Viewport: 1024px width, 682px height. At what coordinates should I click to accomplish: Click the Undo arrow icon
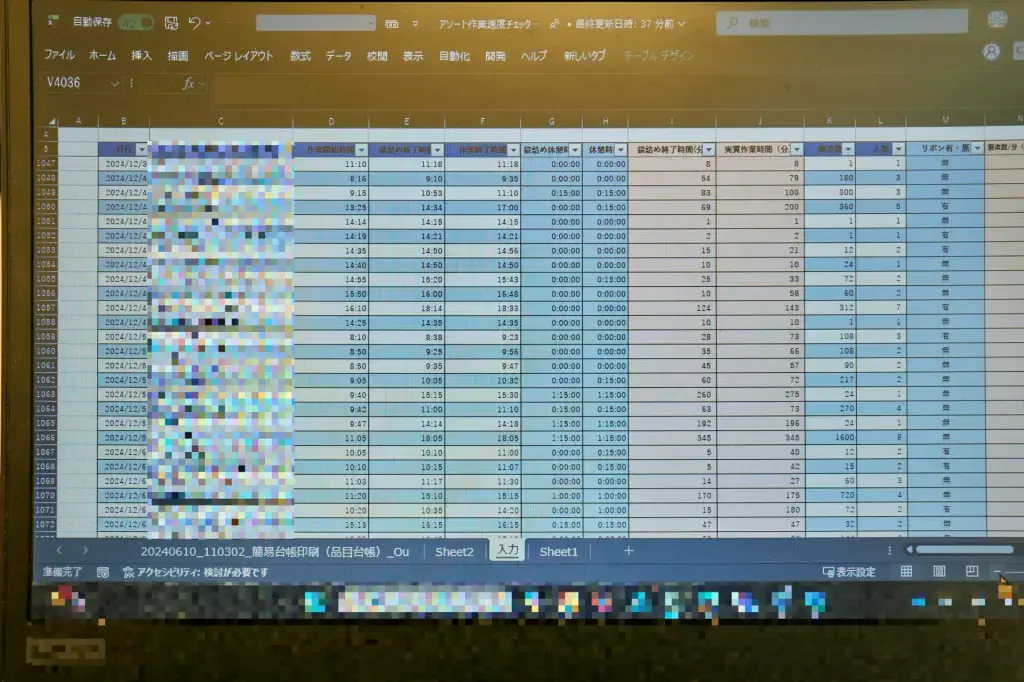(x=194, y=23)
